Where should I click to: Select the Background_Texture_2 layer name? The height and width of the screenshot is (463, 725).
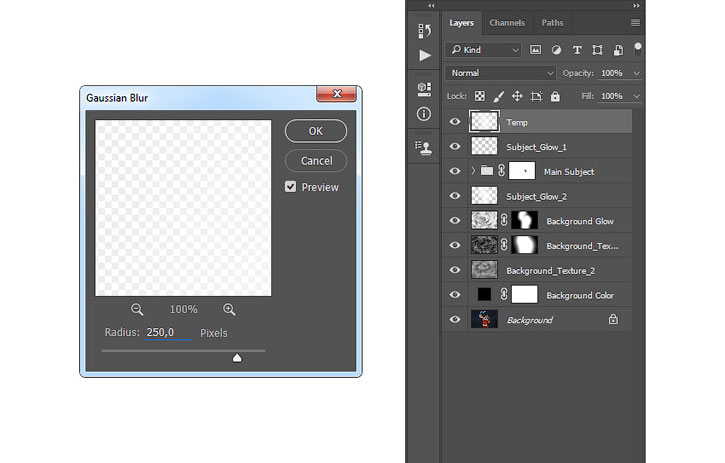(551, 271)
